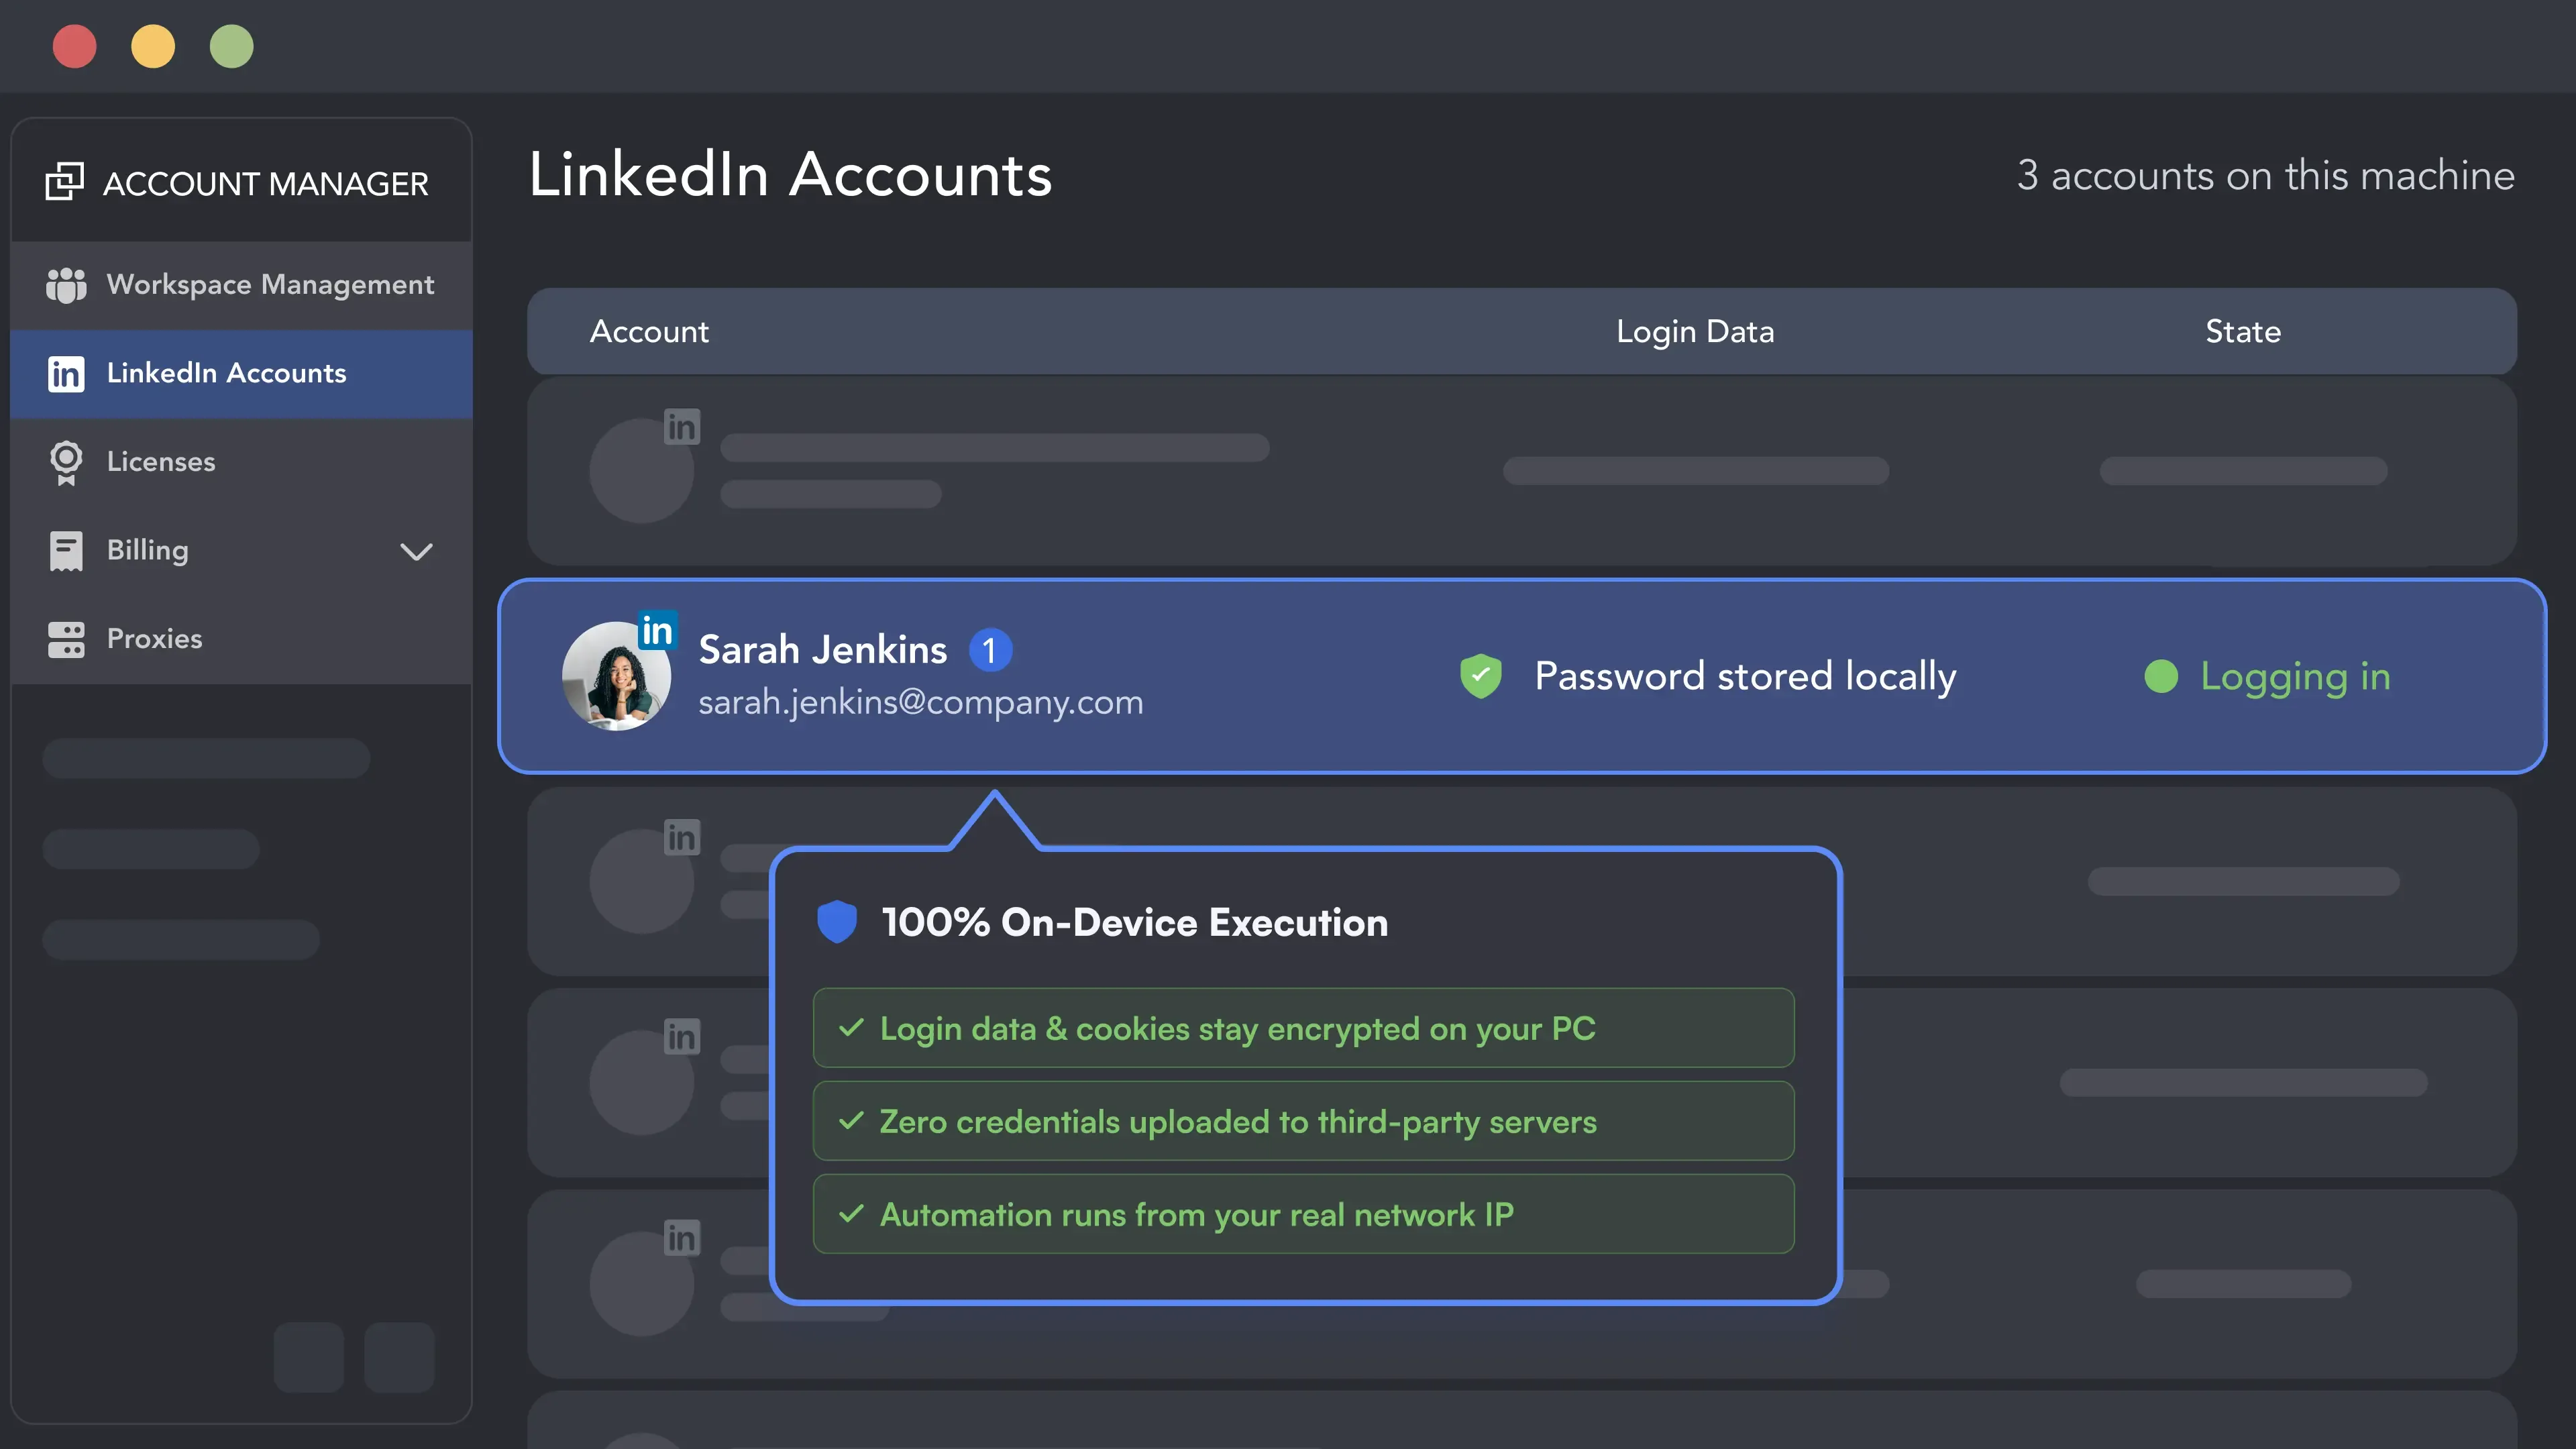Click the Login Data column header
The height and width of the screenshot is (1449, 2576).
[1695, 332]
